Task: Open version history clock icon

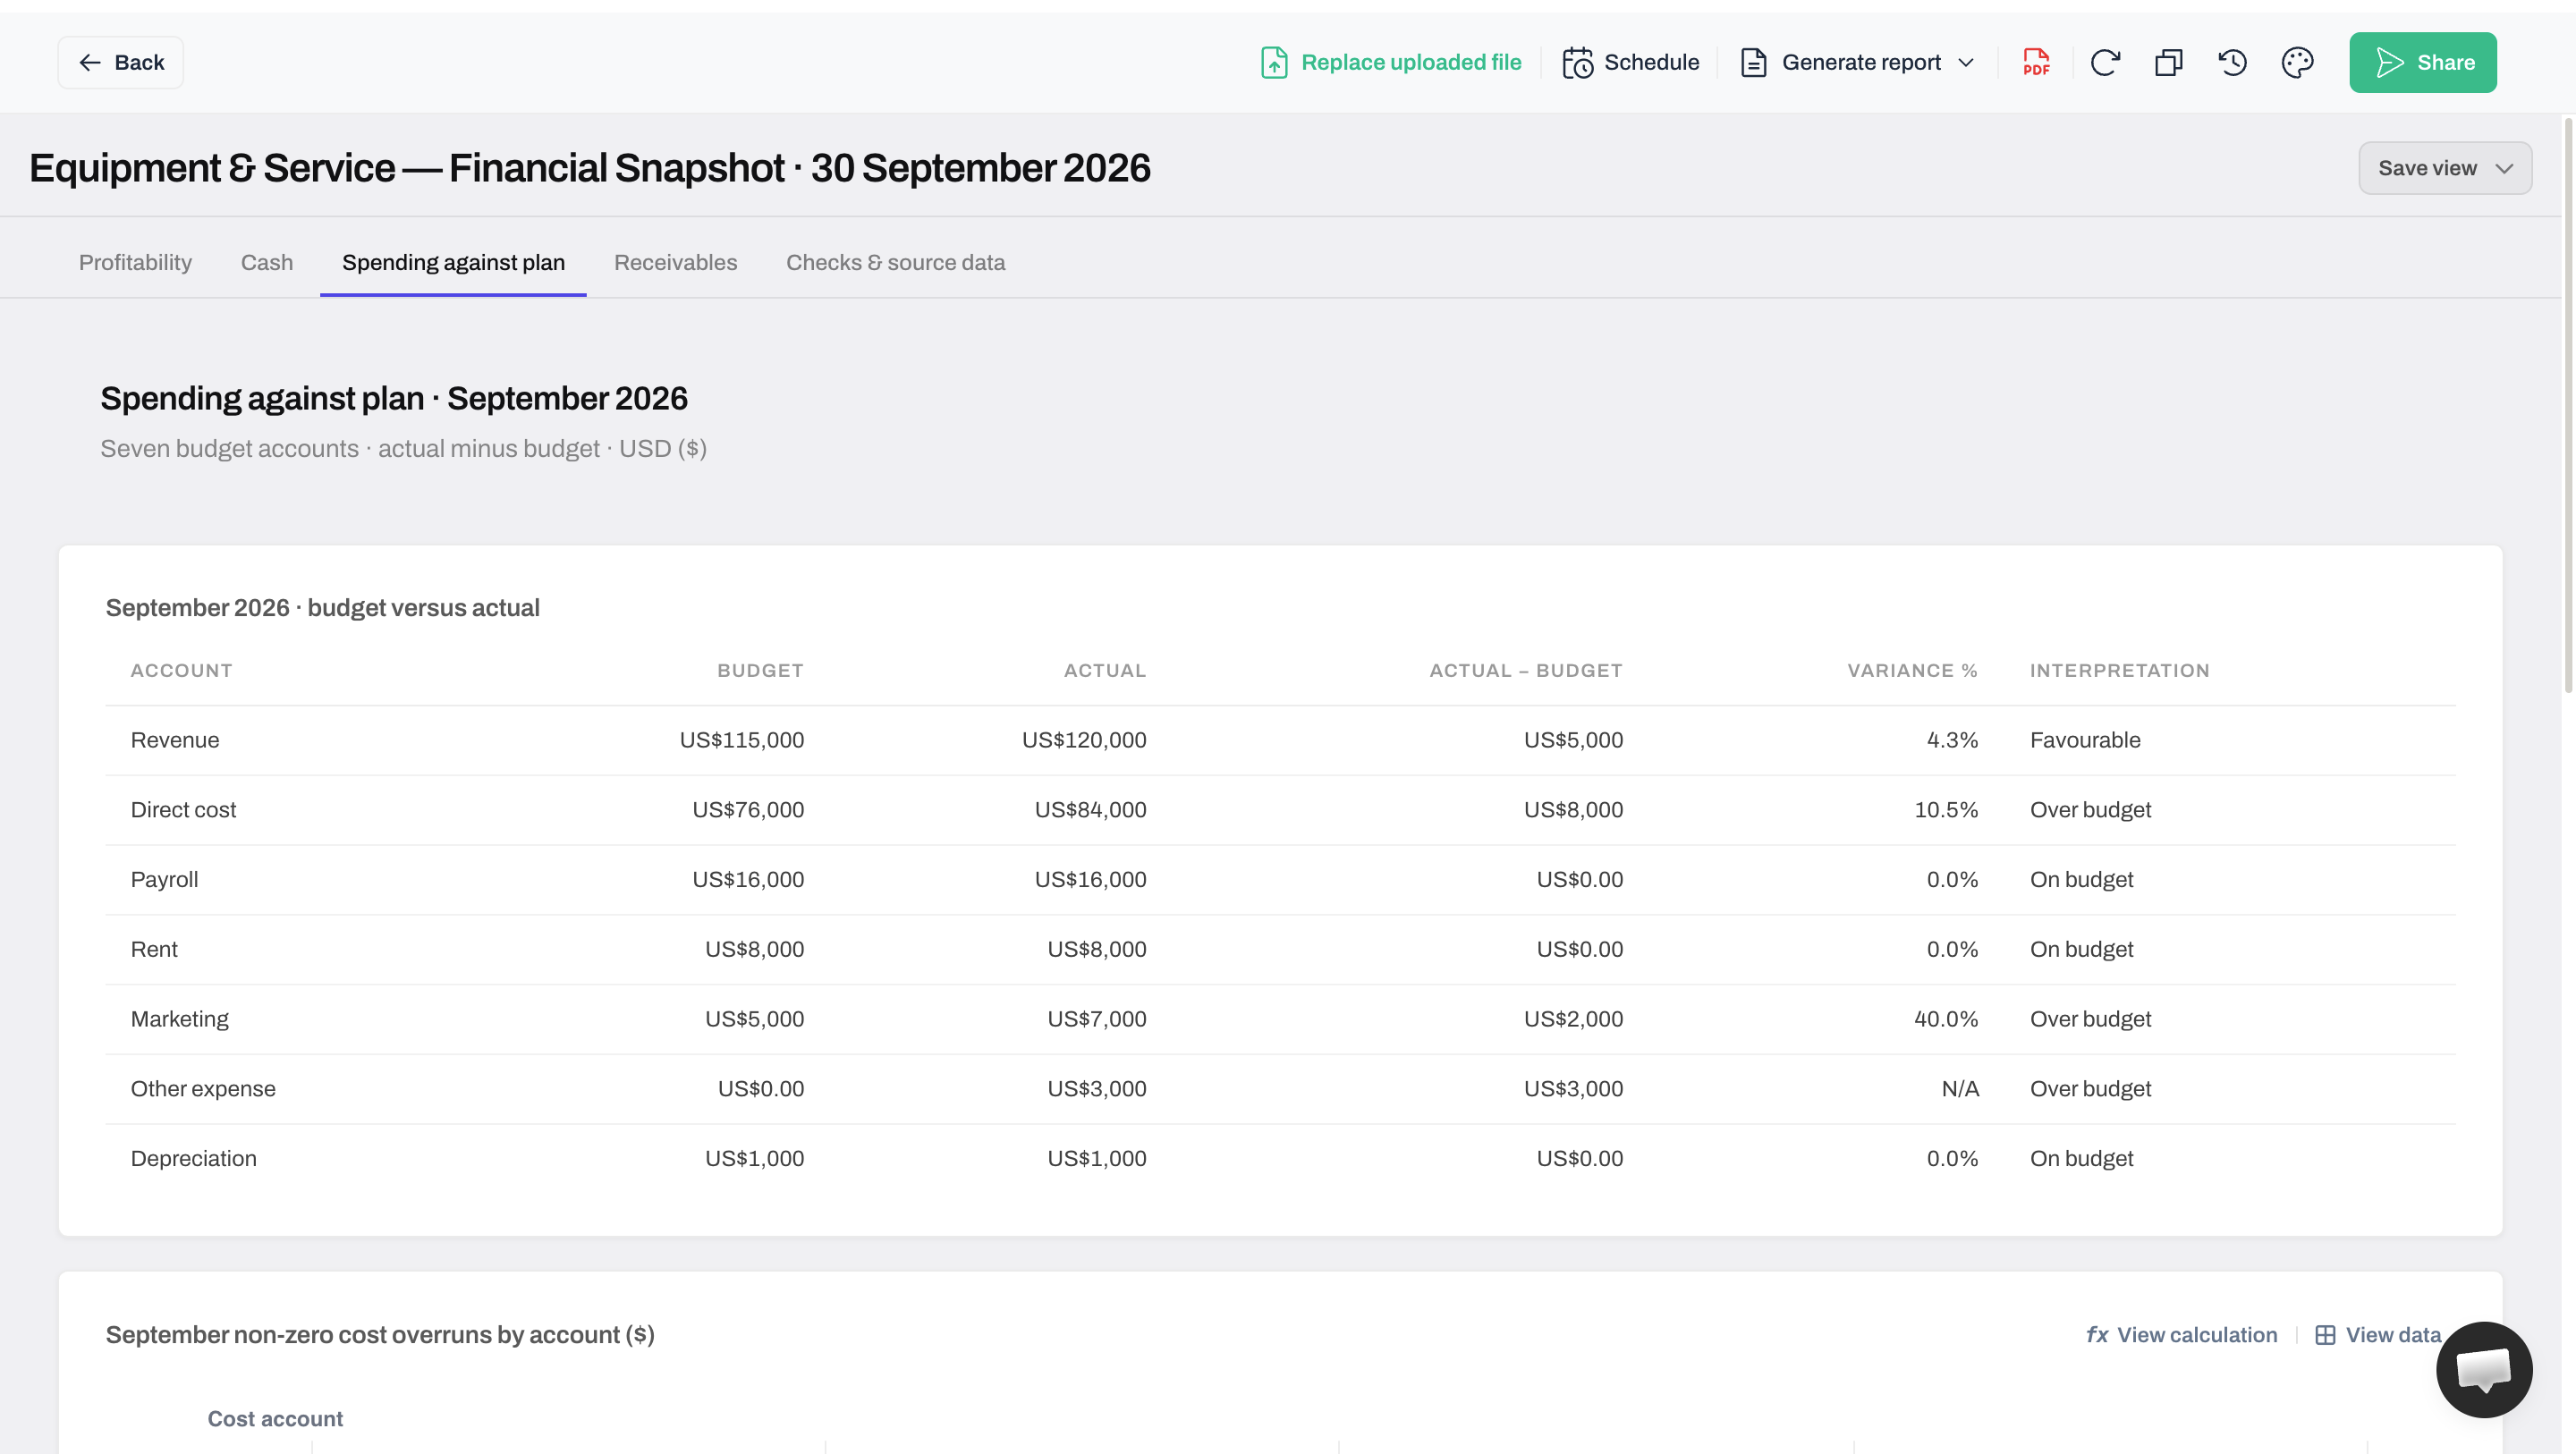Action: (2232, 62)
